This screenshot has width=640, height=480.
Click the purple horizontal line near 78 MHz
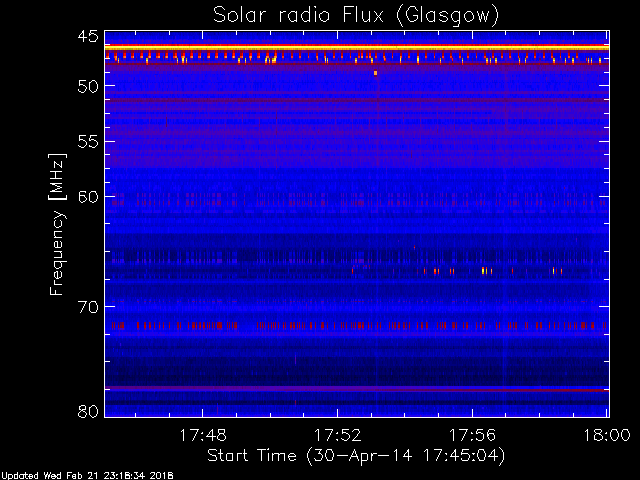(x=357, y=389)
